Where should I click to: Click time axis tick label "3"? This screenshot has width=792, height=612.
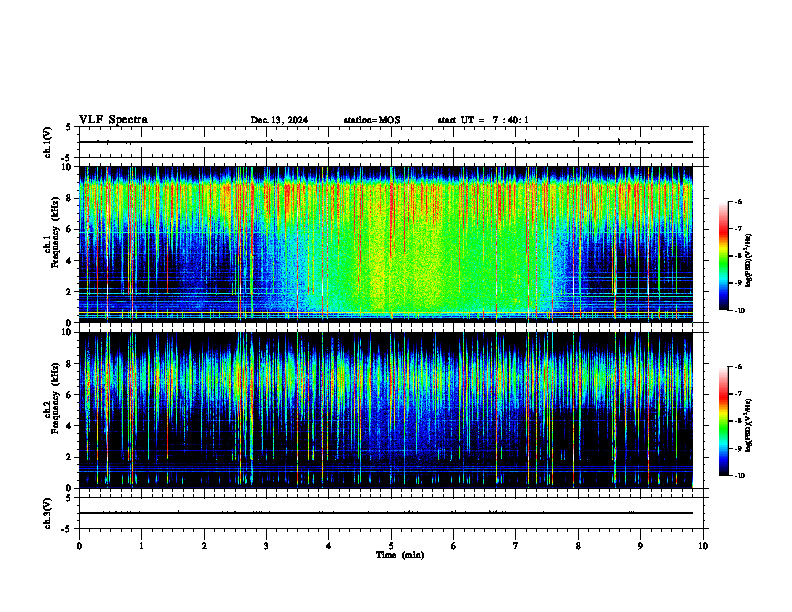click(x=266, y=546)
